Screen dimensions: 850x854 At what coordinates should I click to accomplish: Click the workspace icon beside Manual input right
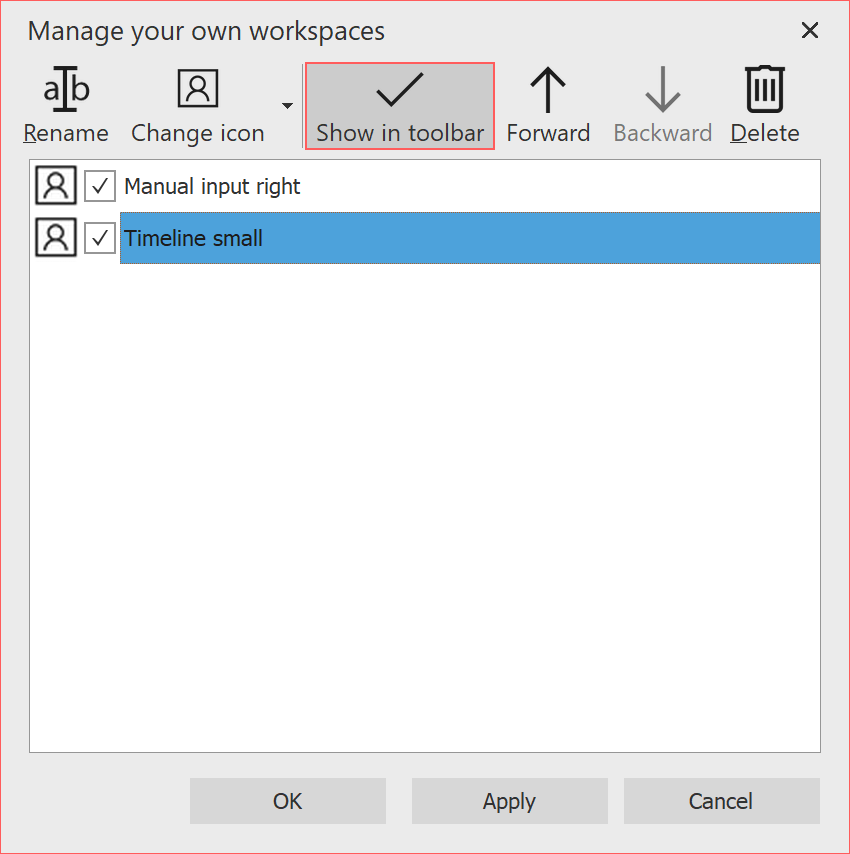point(55,185)
